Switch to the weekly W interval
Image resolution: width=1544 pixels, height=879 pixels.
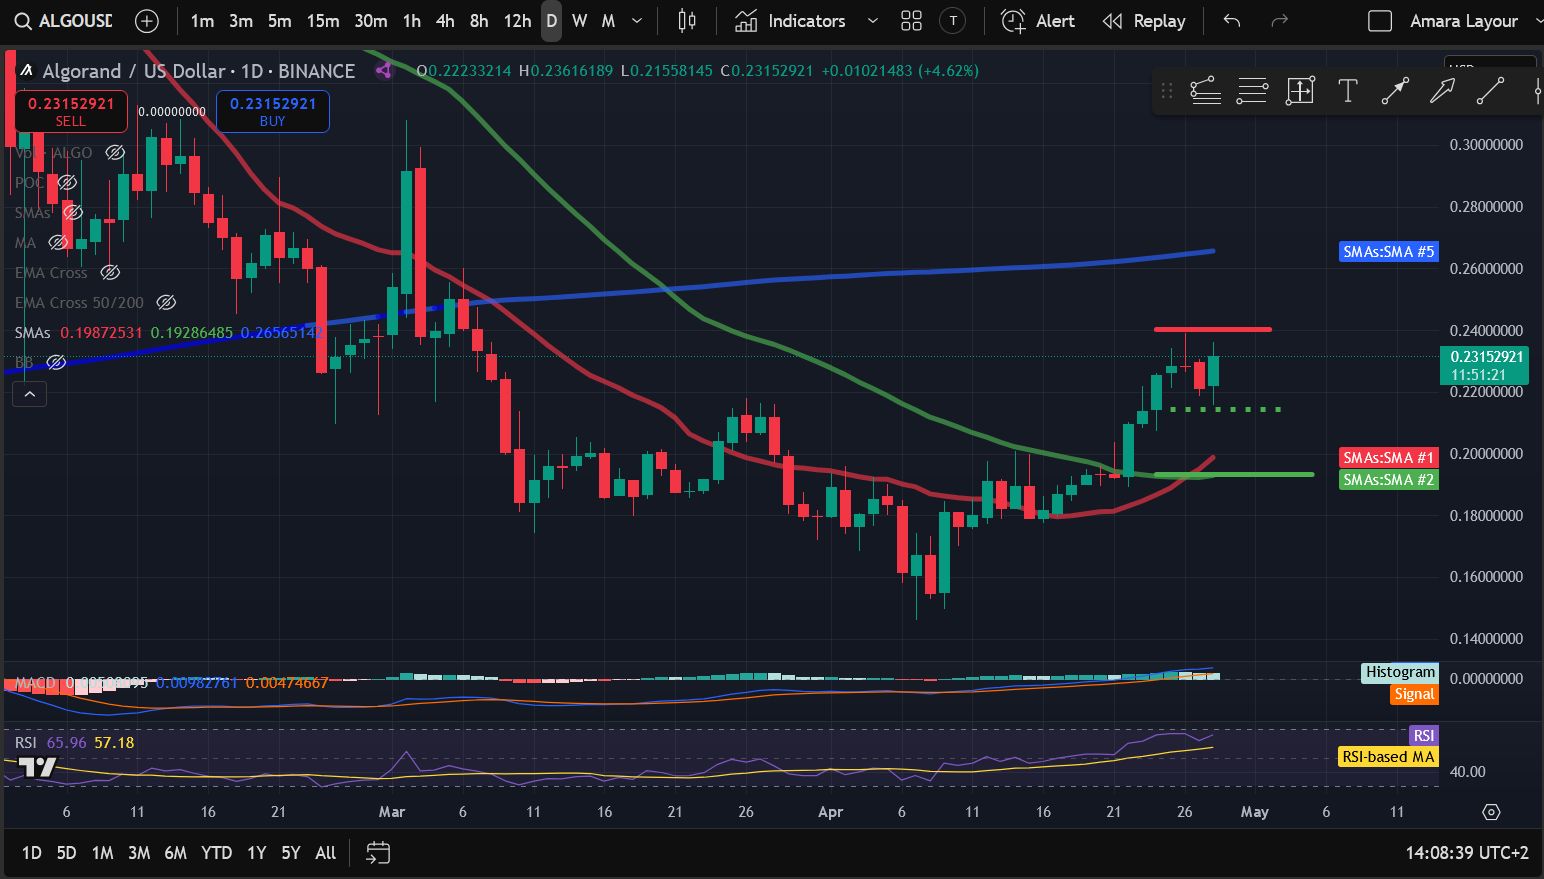[579, 21]
